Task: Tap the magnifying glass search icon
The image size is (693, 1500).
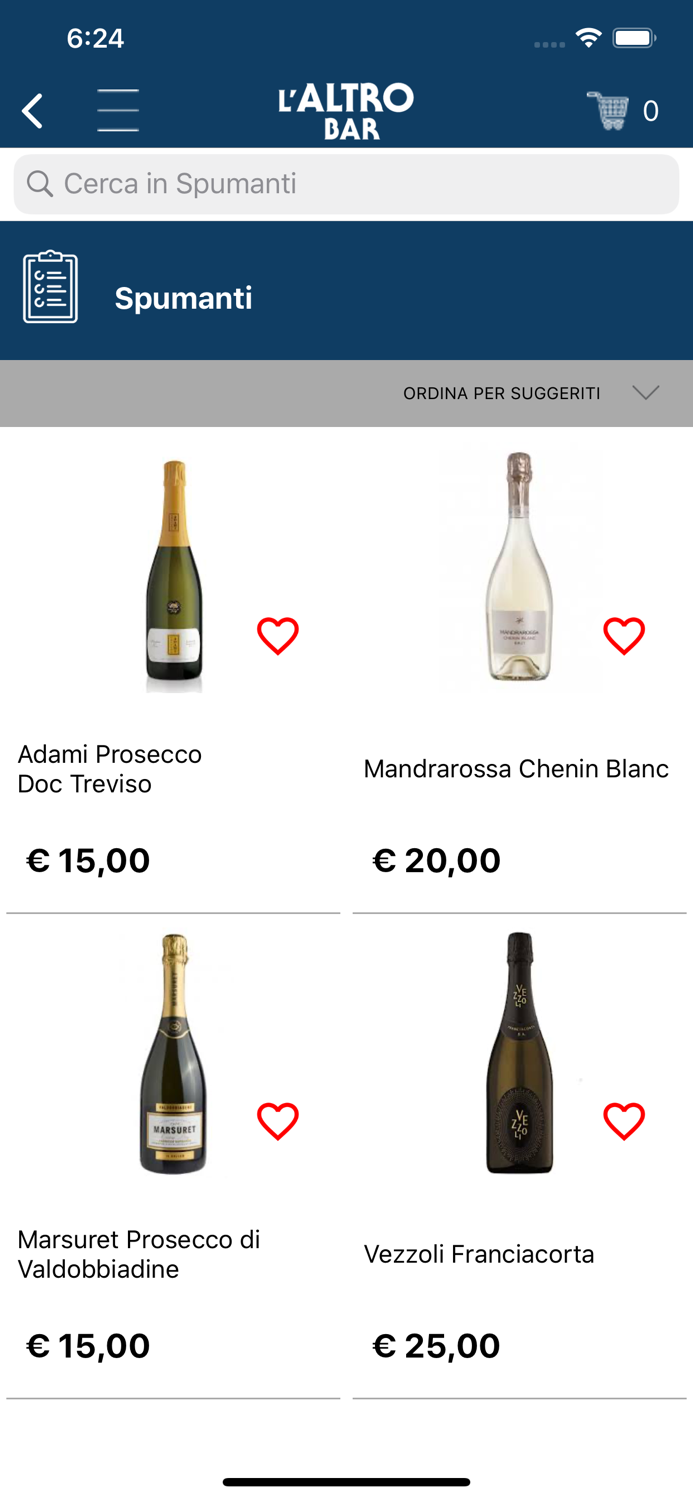Action: [x=40, y=184]
